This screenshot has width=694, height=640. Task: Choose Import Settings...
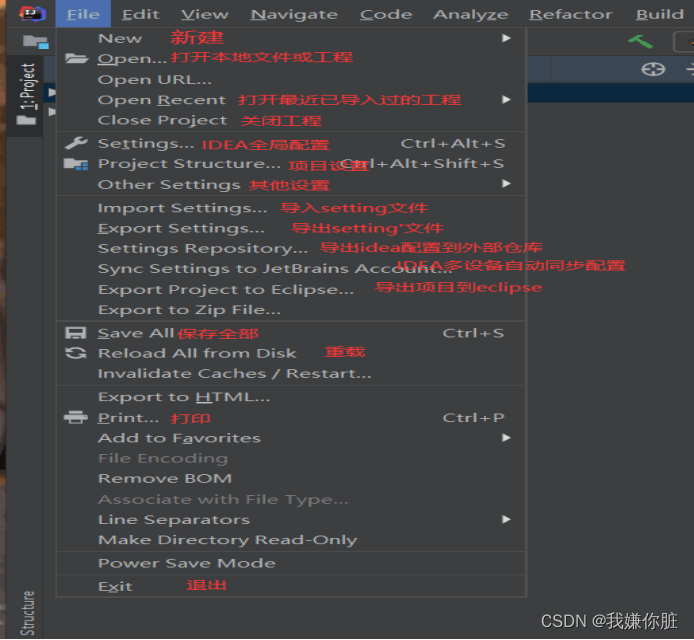pyautogui.click(x=291, y=208)
